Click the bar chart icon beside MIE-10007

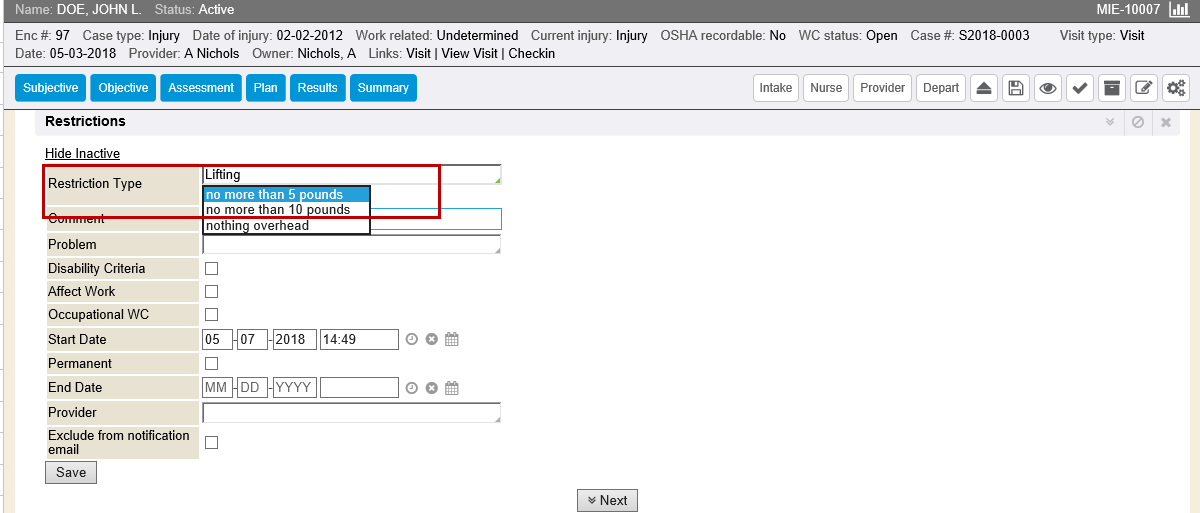pos(1178,10)
